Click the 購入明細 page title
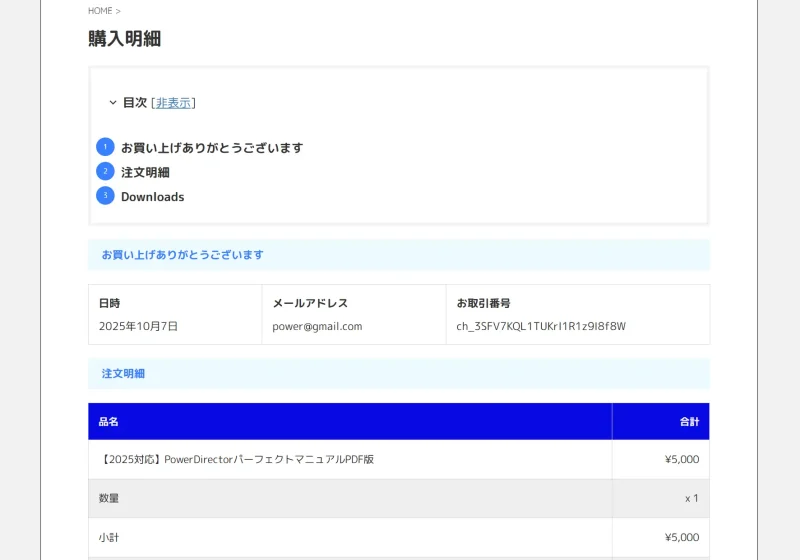Screen dimensions: 800x560 [x=124, y=39]
